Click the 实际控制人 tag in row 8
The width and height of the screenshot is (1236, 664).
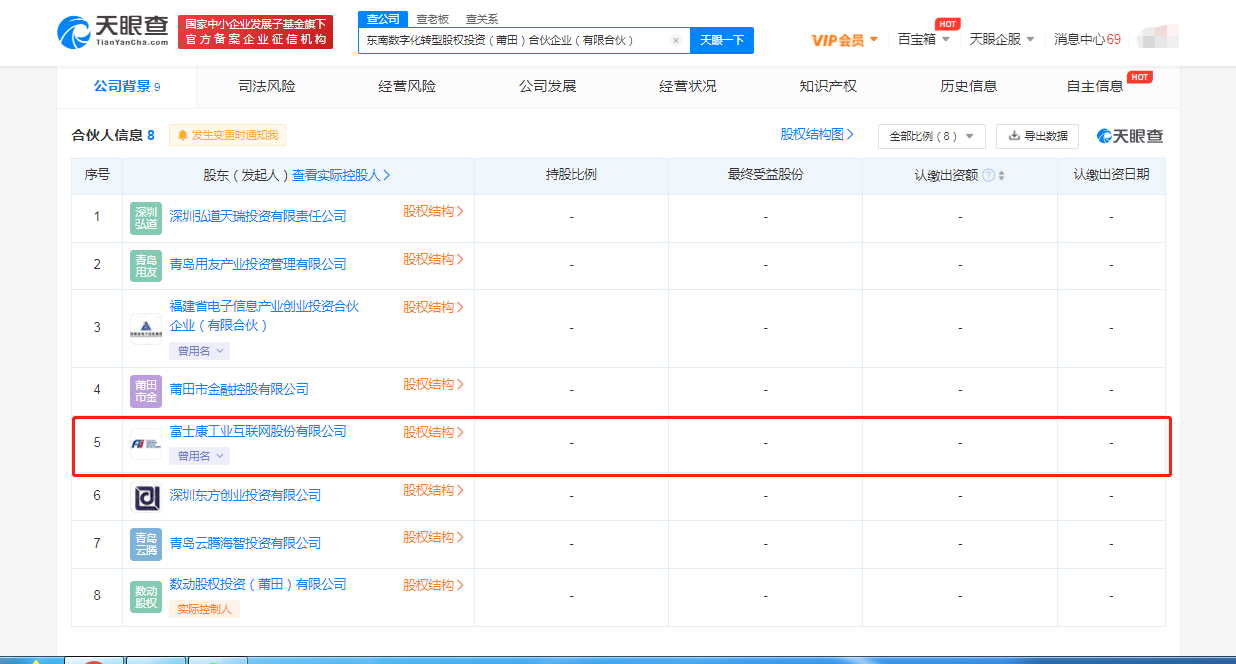204,609
